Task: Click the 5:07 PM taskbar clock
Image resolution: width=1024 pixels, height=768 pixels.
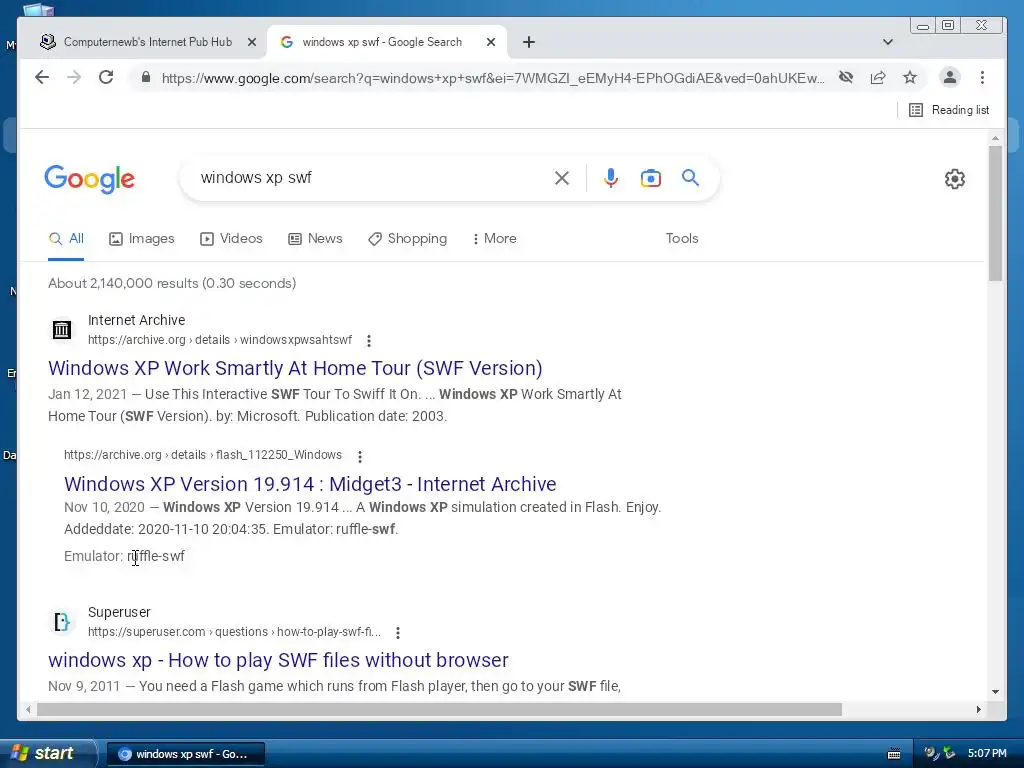Action: tap(987, 754)
